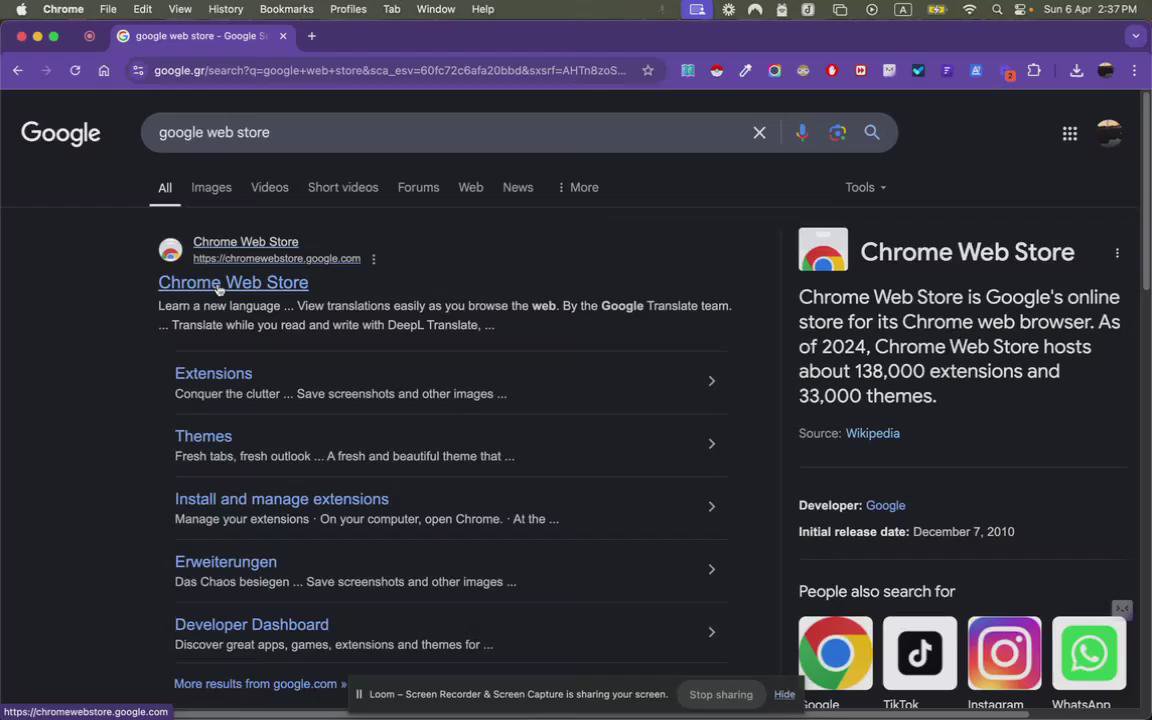This screenshot has width=1152, height=720.
Task: Open Google account profile picture
Action: coord(1109,133)
